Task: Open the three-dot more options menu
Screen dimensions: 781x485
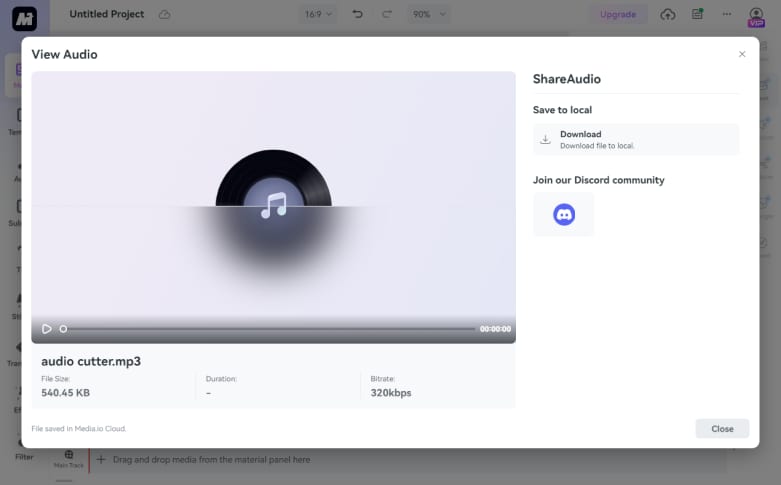Action: click(727, 14)
